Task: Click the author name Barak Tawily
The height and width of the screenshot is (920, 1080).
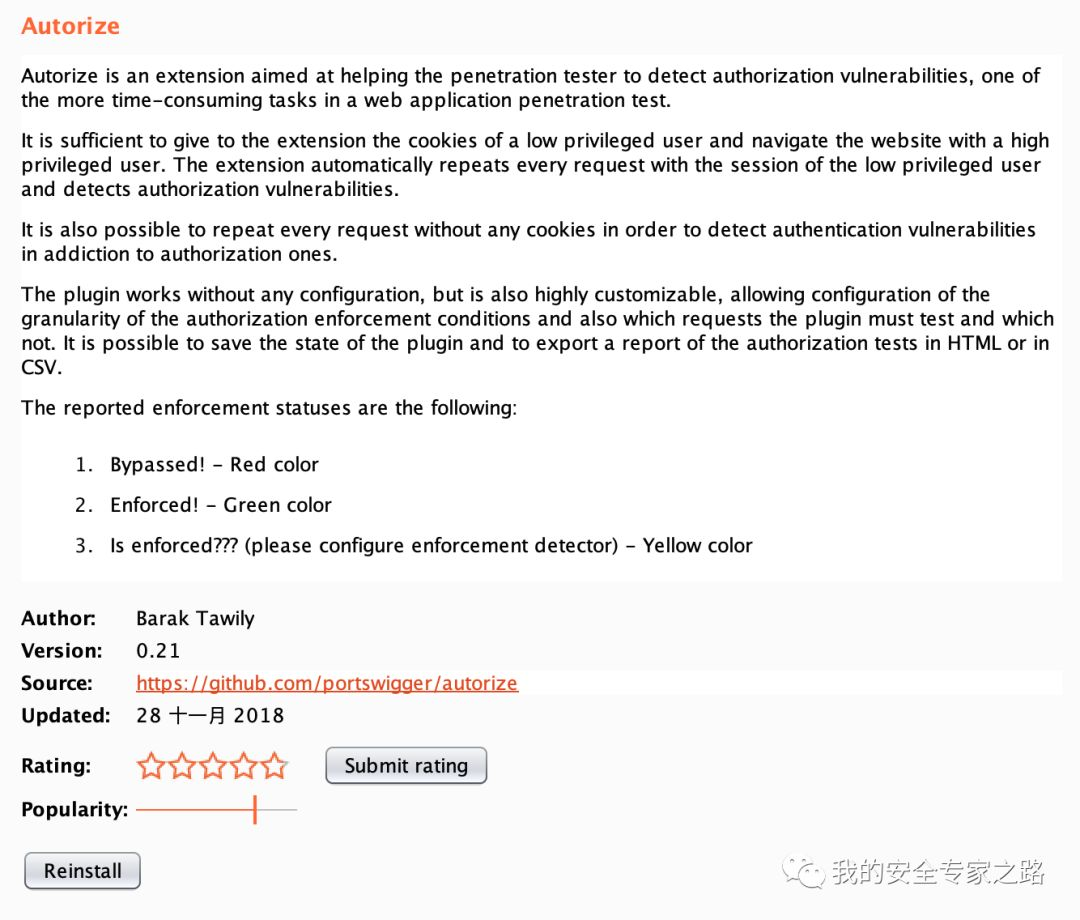Action: pyautogui.click(x=195, y=618)
